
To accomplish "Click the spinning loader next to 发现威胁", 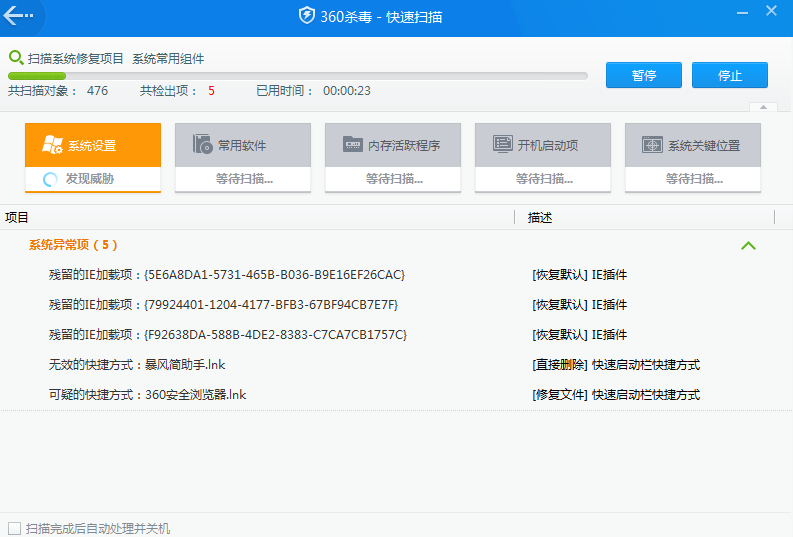I will pyautogui.click(x=50, y=179).
